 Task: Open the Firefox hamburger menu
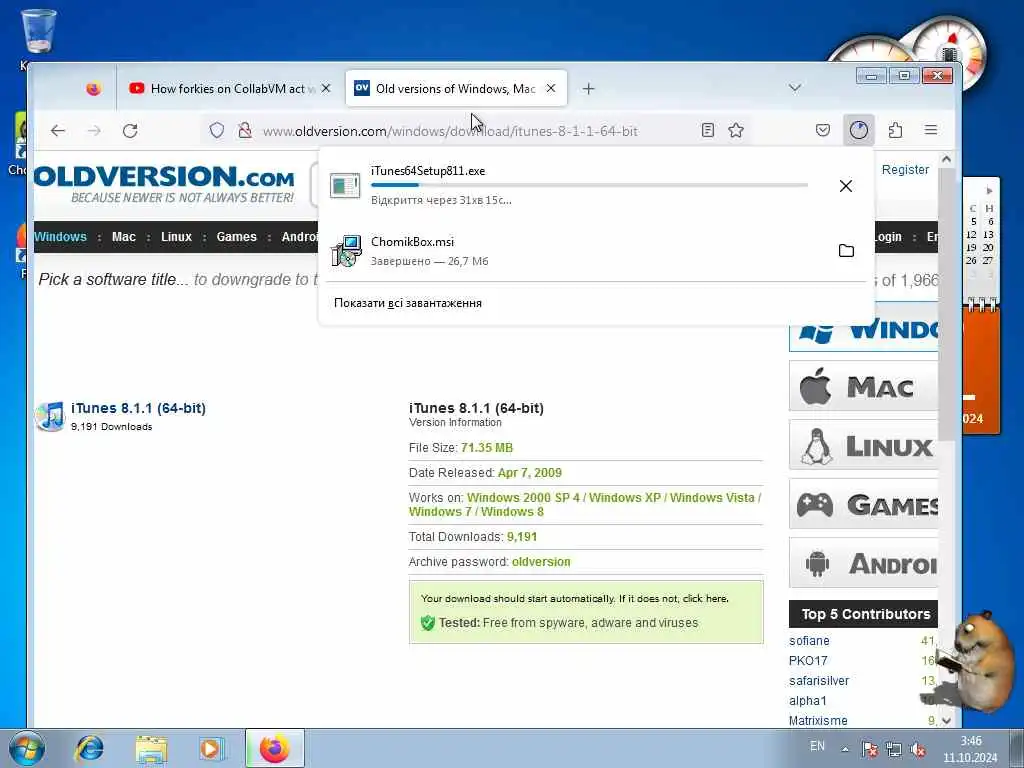[x=931, y=130]
